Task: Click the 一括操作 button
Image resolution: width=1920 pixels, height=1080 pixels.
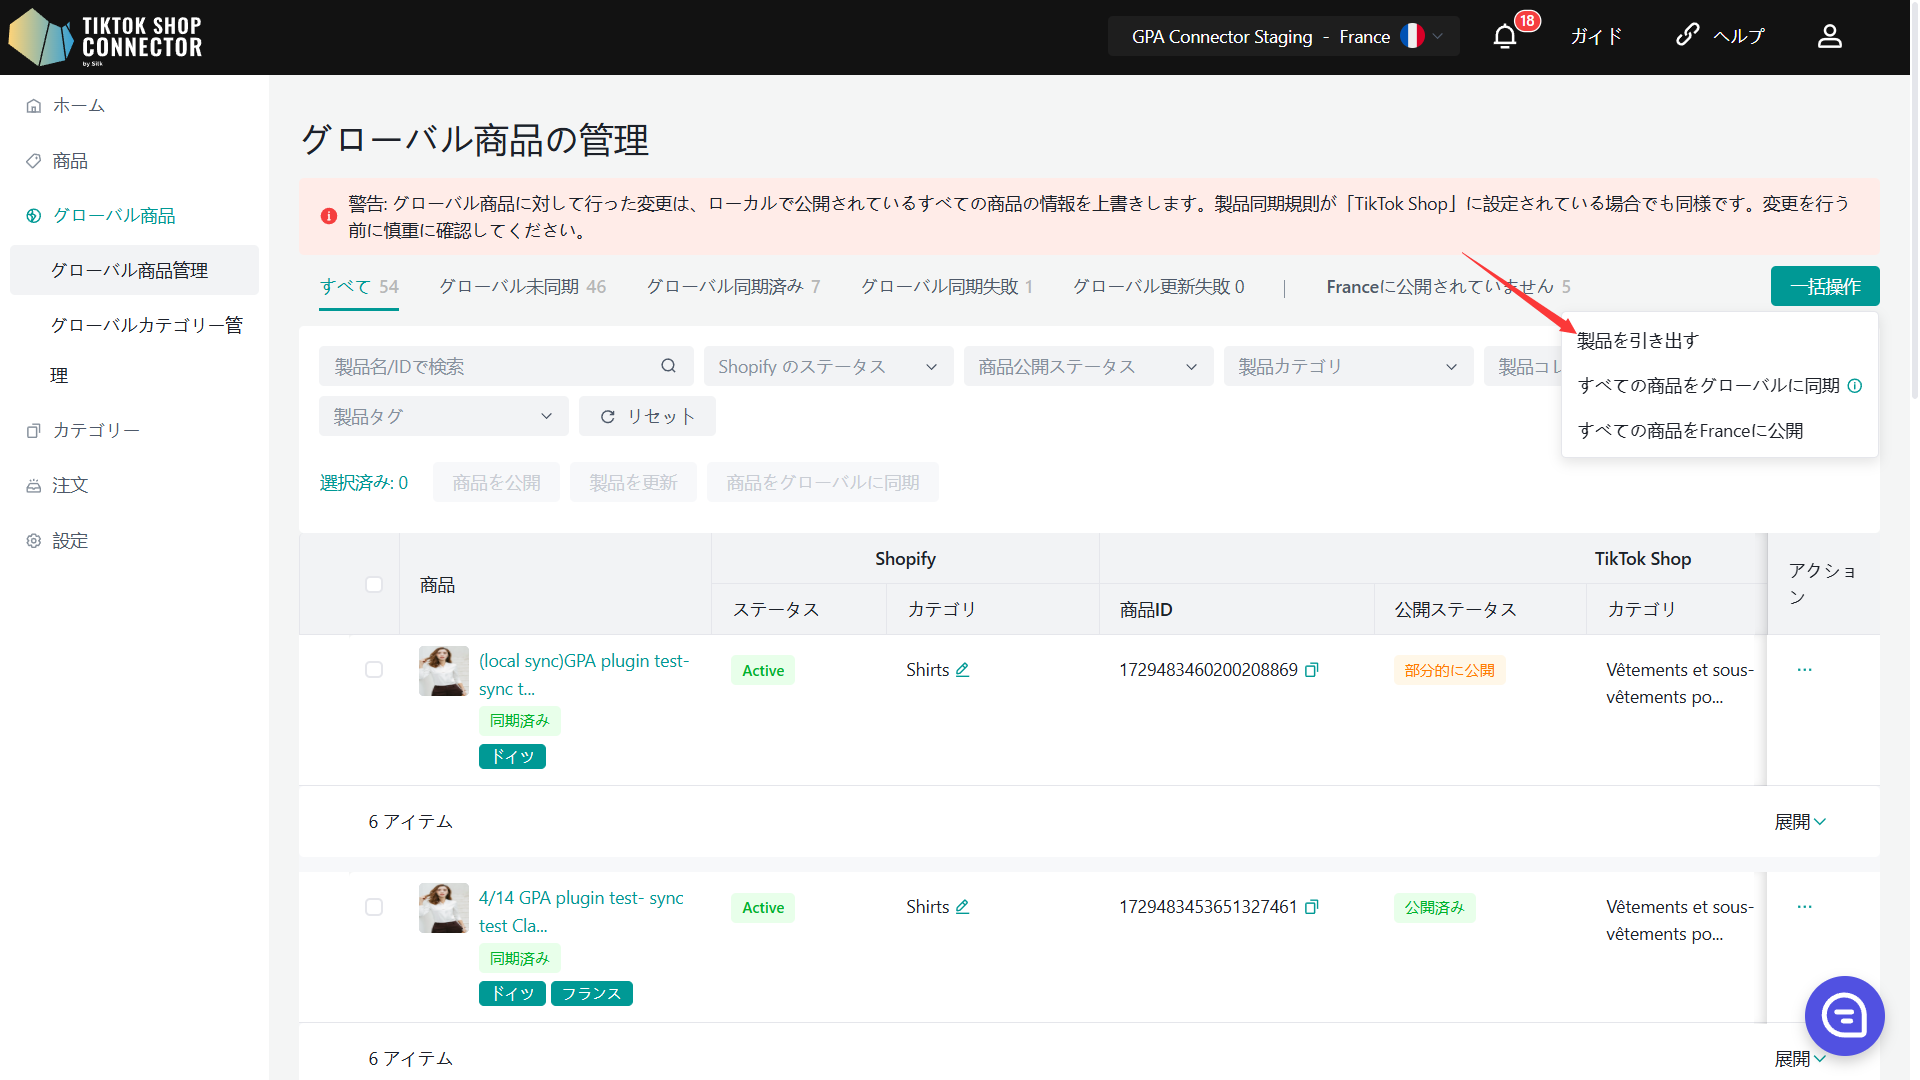Action: coord(1825,286)
